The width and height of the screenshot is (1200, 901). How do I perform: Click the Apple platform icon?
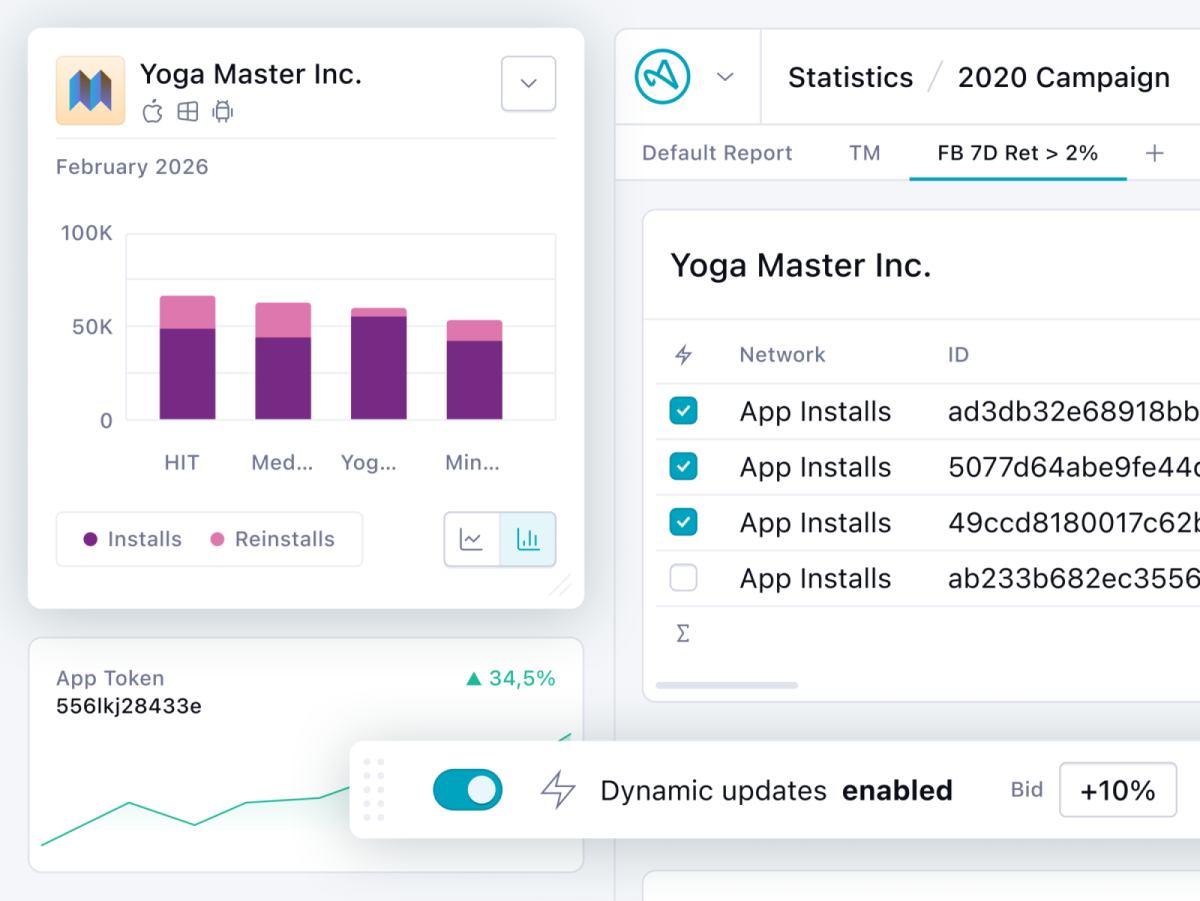tap(152, 111)
